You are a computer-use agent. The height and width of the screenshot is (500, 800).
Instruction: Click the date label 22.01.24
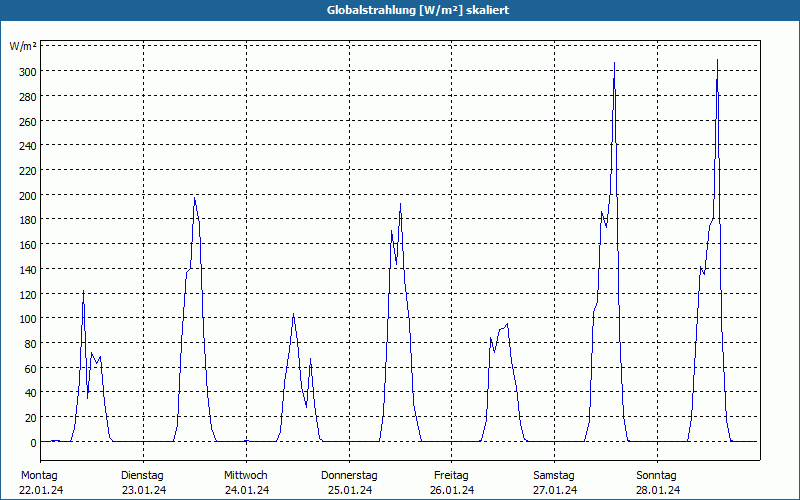(x=41, y=490)
